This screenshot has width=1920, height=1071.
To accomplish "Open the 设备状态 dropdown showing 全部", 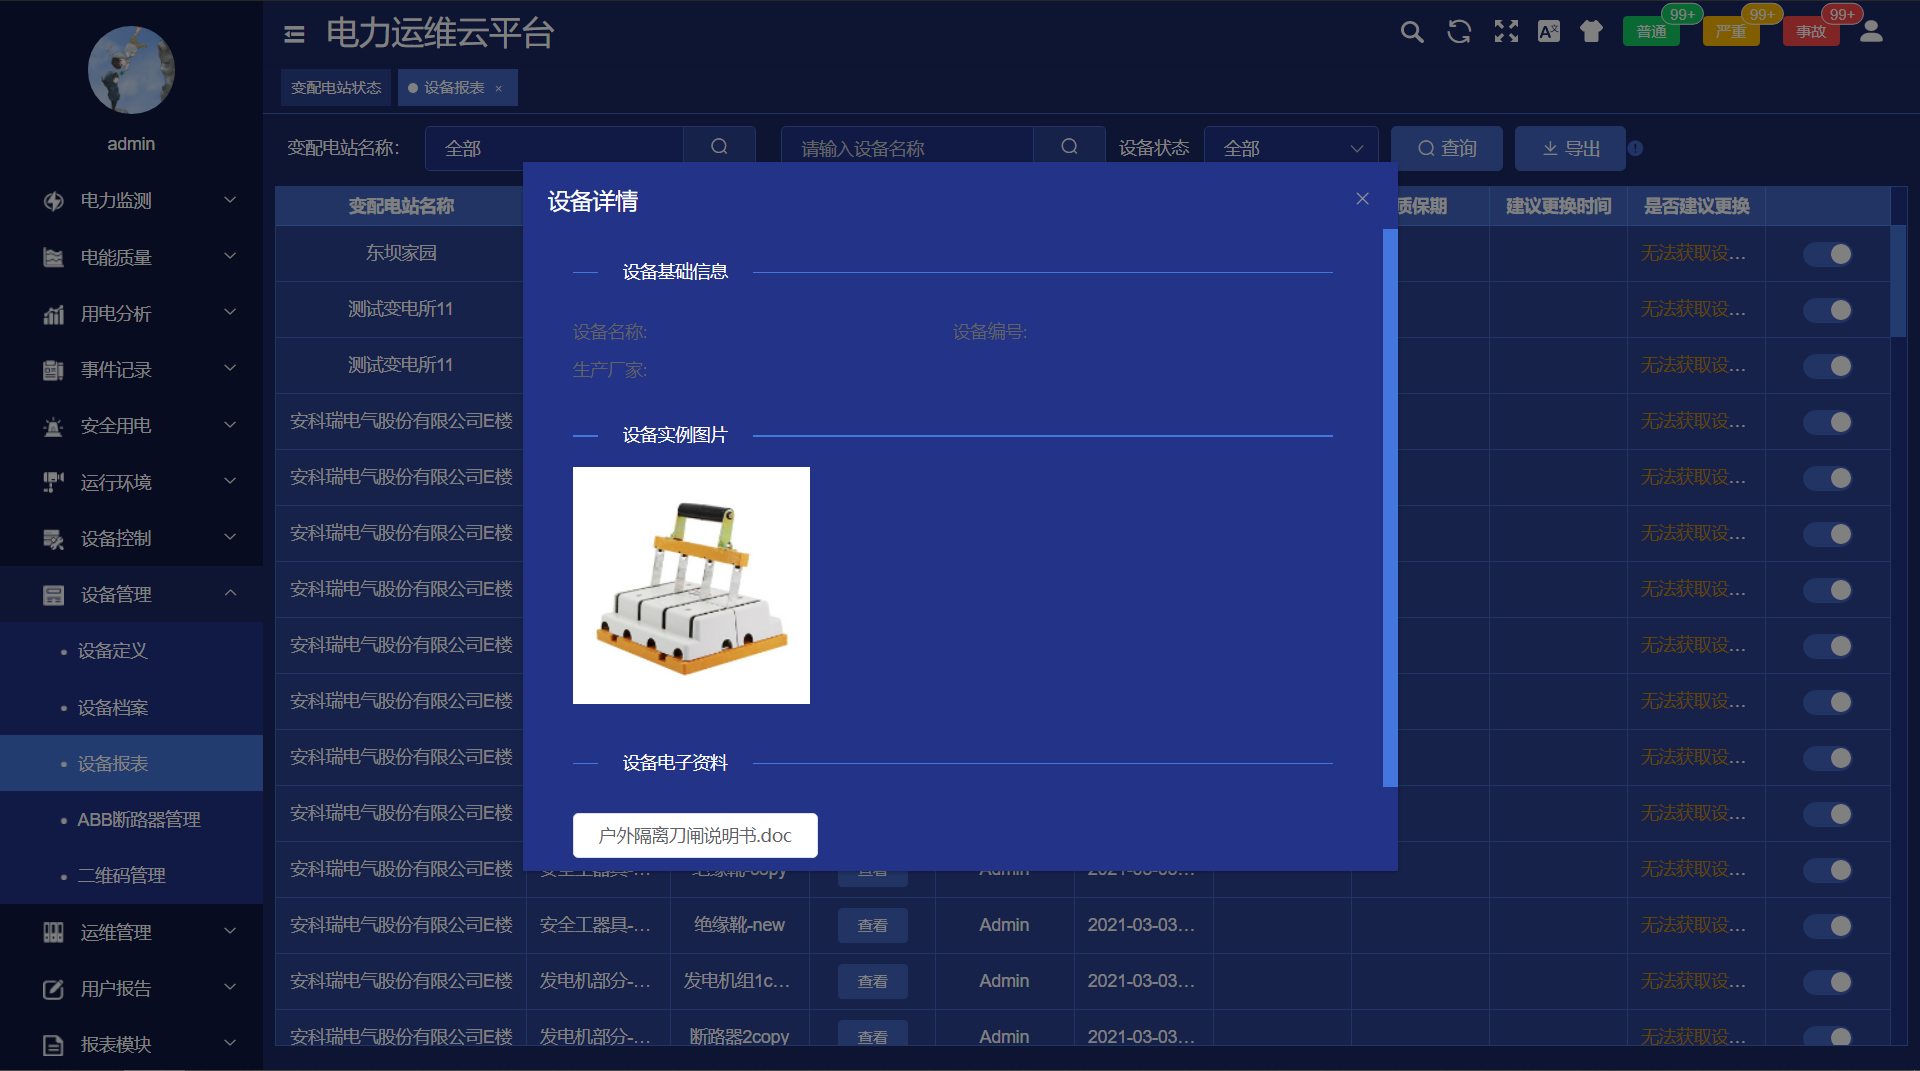I will 1291,148.
